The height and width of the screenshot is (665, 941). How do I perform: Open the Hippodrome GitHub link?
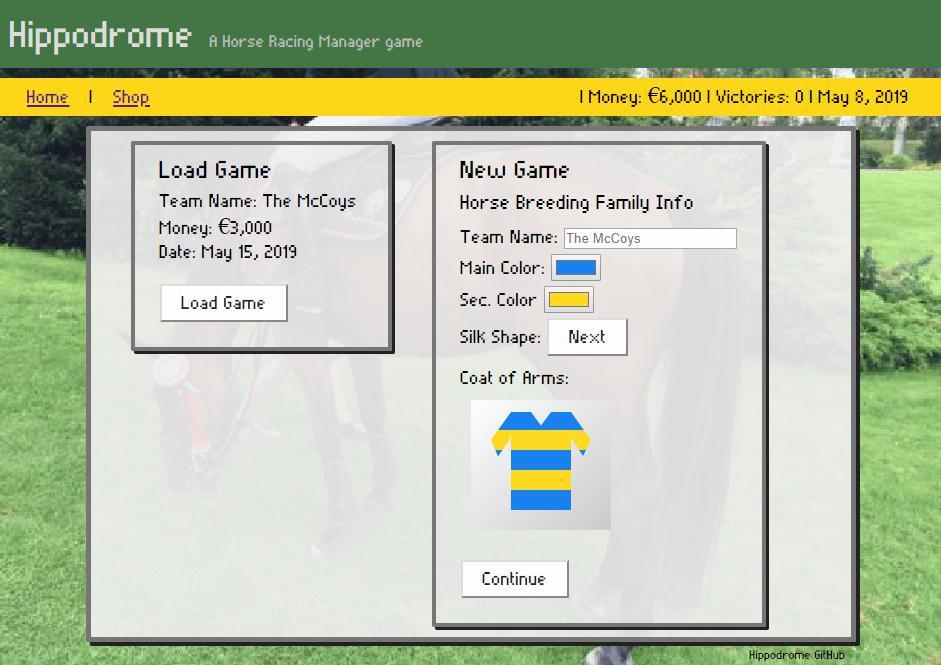pyautogui.click(x=796, y=655)
